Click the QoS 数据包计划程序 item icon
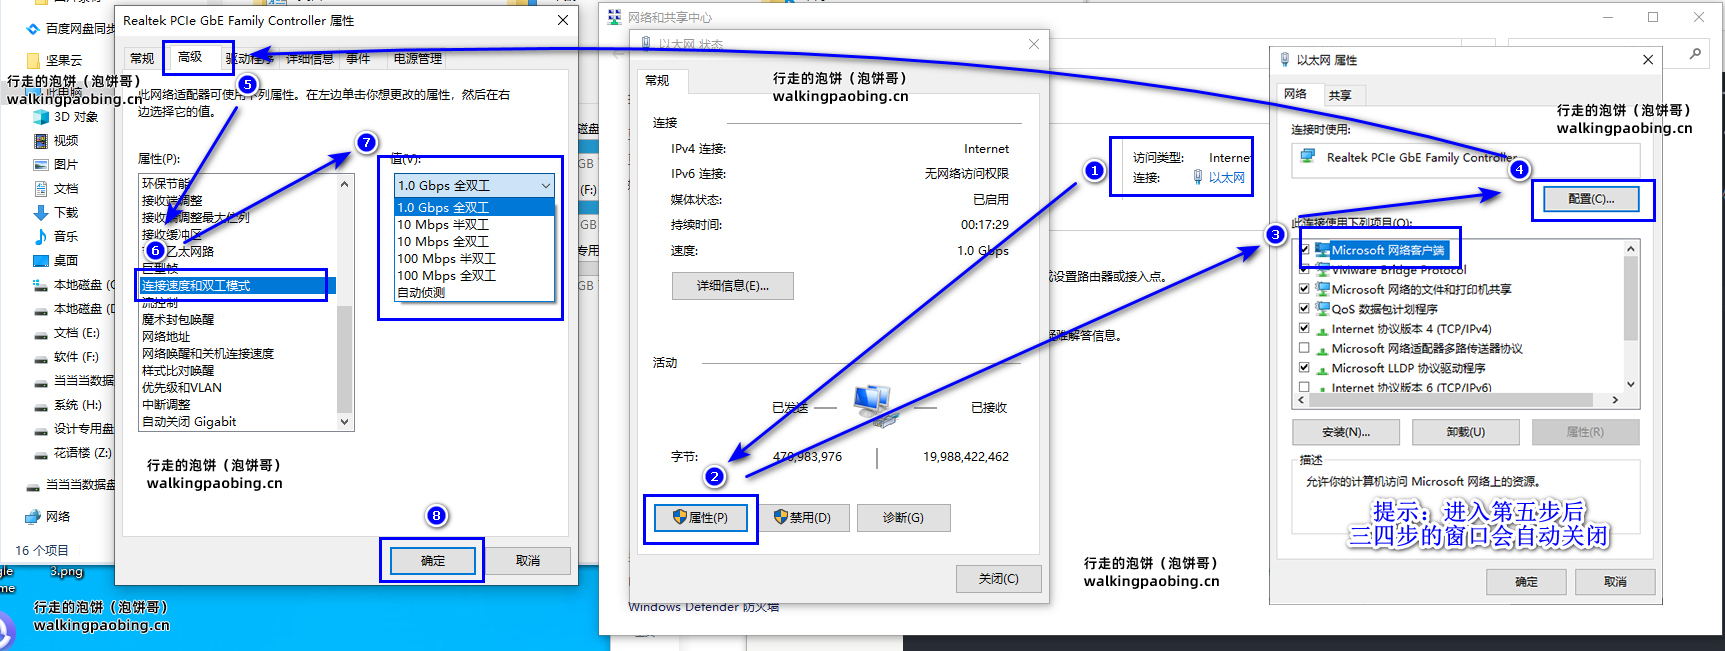The height and width of the screenshot is (651, 1725). (x=1322, y=309)
